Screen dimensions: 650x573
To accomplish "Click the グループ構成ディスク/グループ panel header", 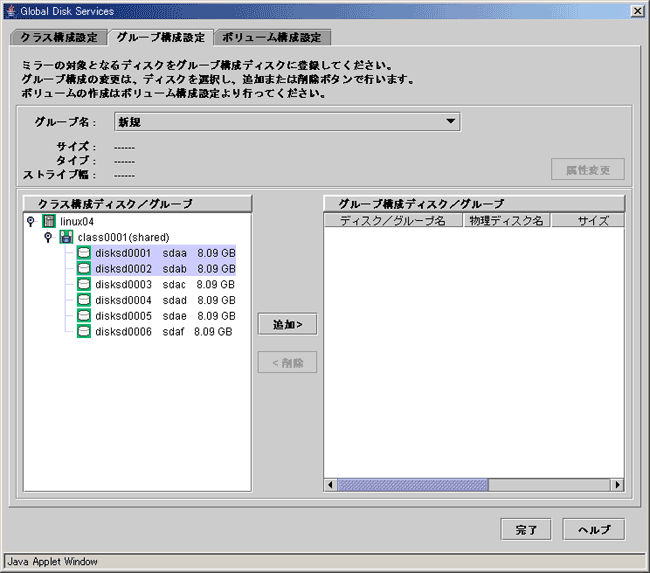I will pos(474,204).
